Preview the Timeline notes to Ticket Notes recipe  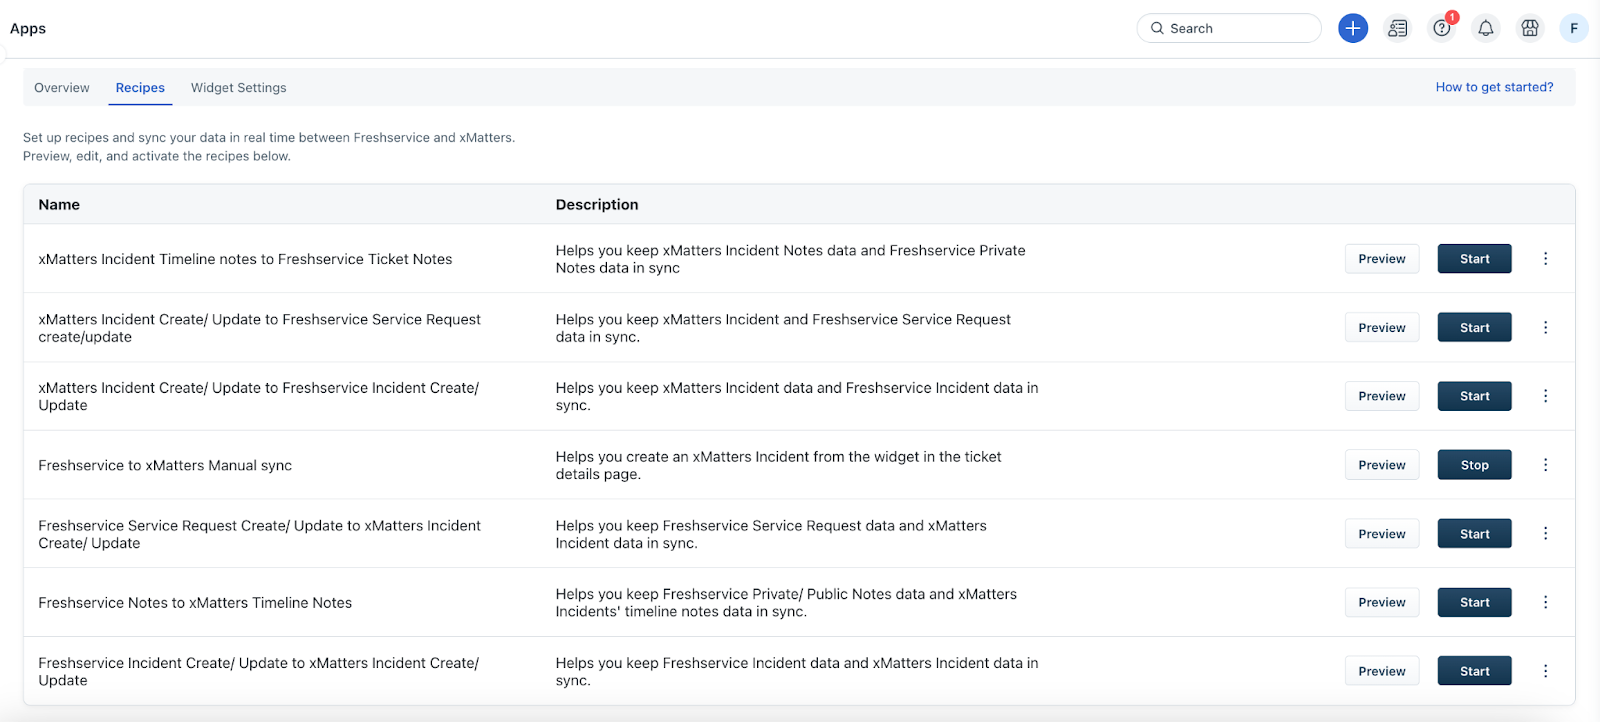pos(1382,259)
